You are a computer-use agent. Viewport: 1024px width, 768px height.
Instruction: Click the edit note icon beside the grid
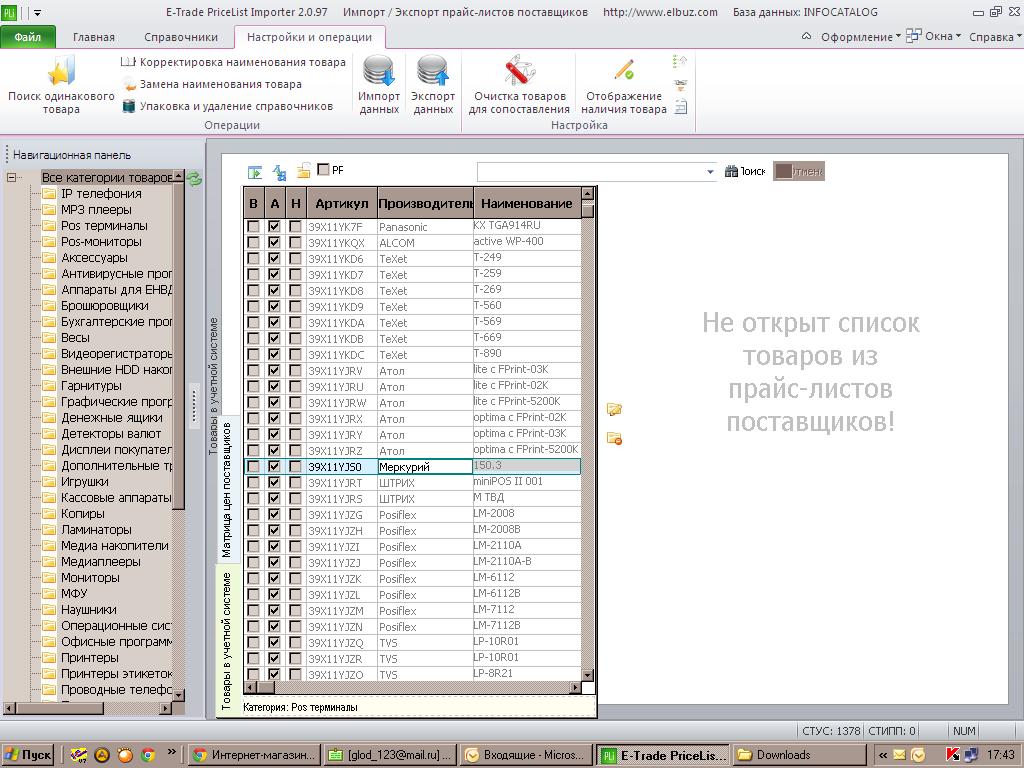coord(614,409)
